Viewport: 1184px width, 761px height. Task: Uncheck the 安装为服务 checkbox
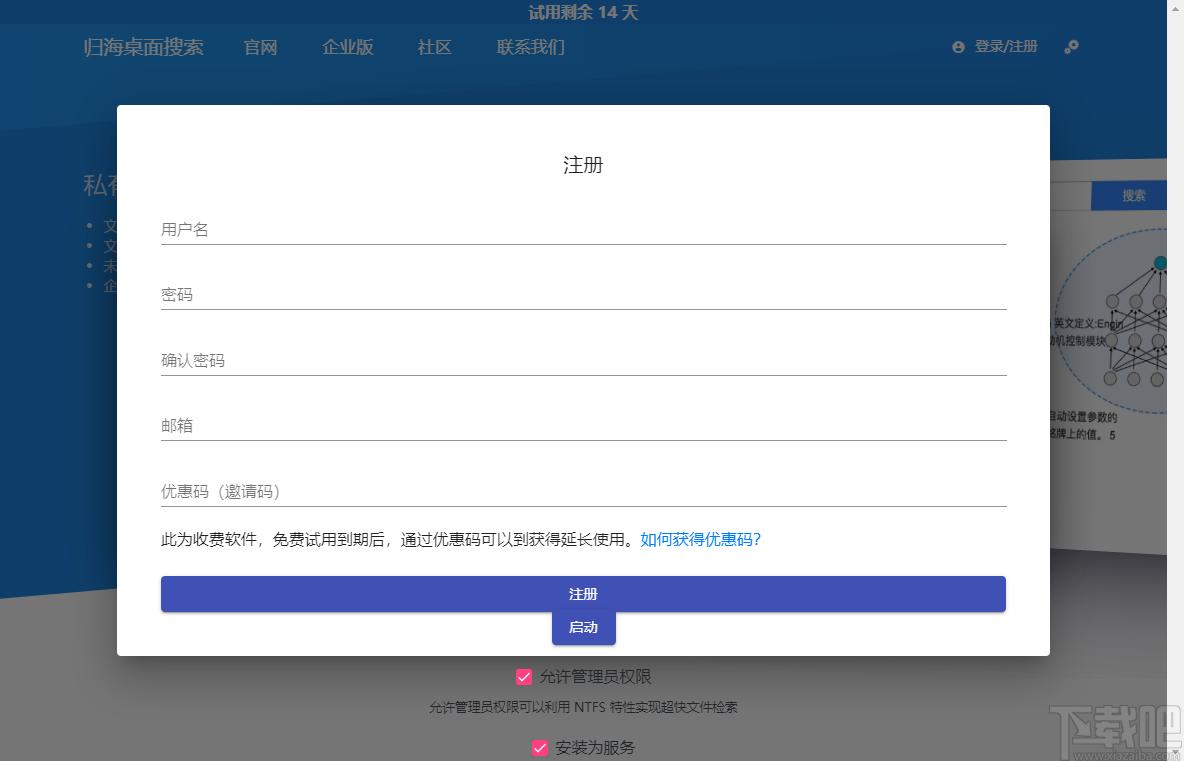540,747
